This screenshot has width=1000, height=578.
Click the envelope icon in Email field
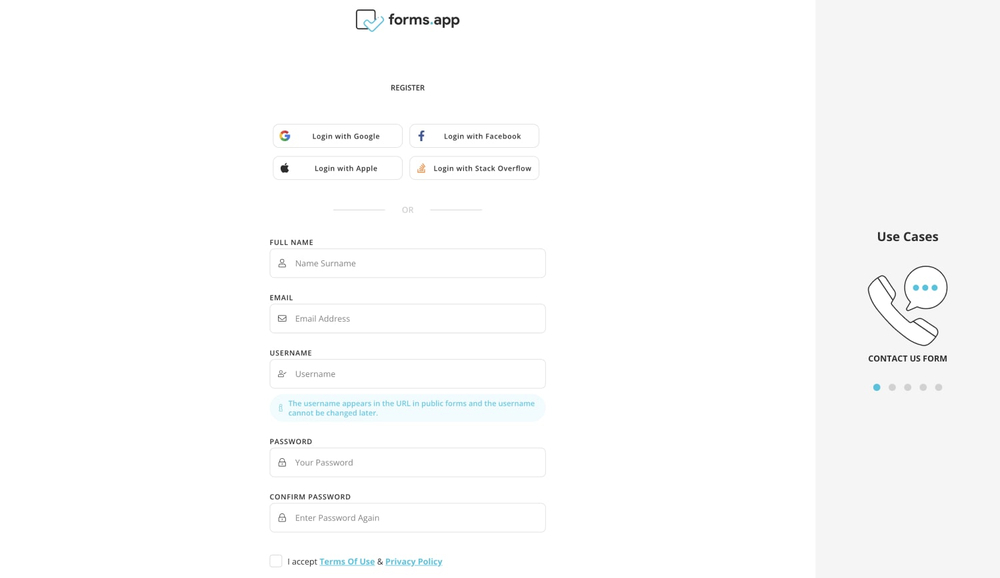[282, 319]
